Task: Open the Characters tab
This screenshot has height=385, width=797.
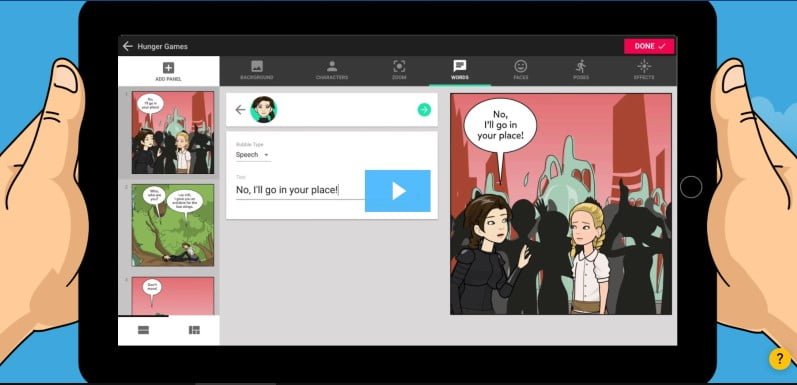Action: [332, 70]
